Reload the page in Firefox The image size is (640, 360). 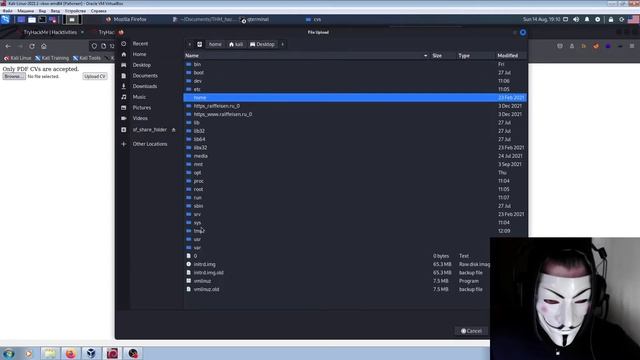click(x=32, y=47)
